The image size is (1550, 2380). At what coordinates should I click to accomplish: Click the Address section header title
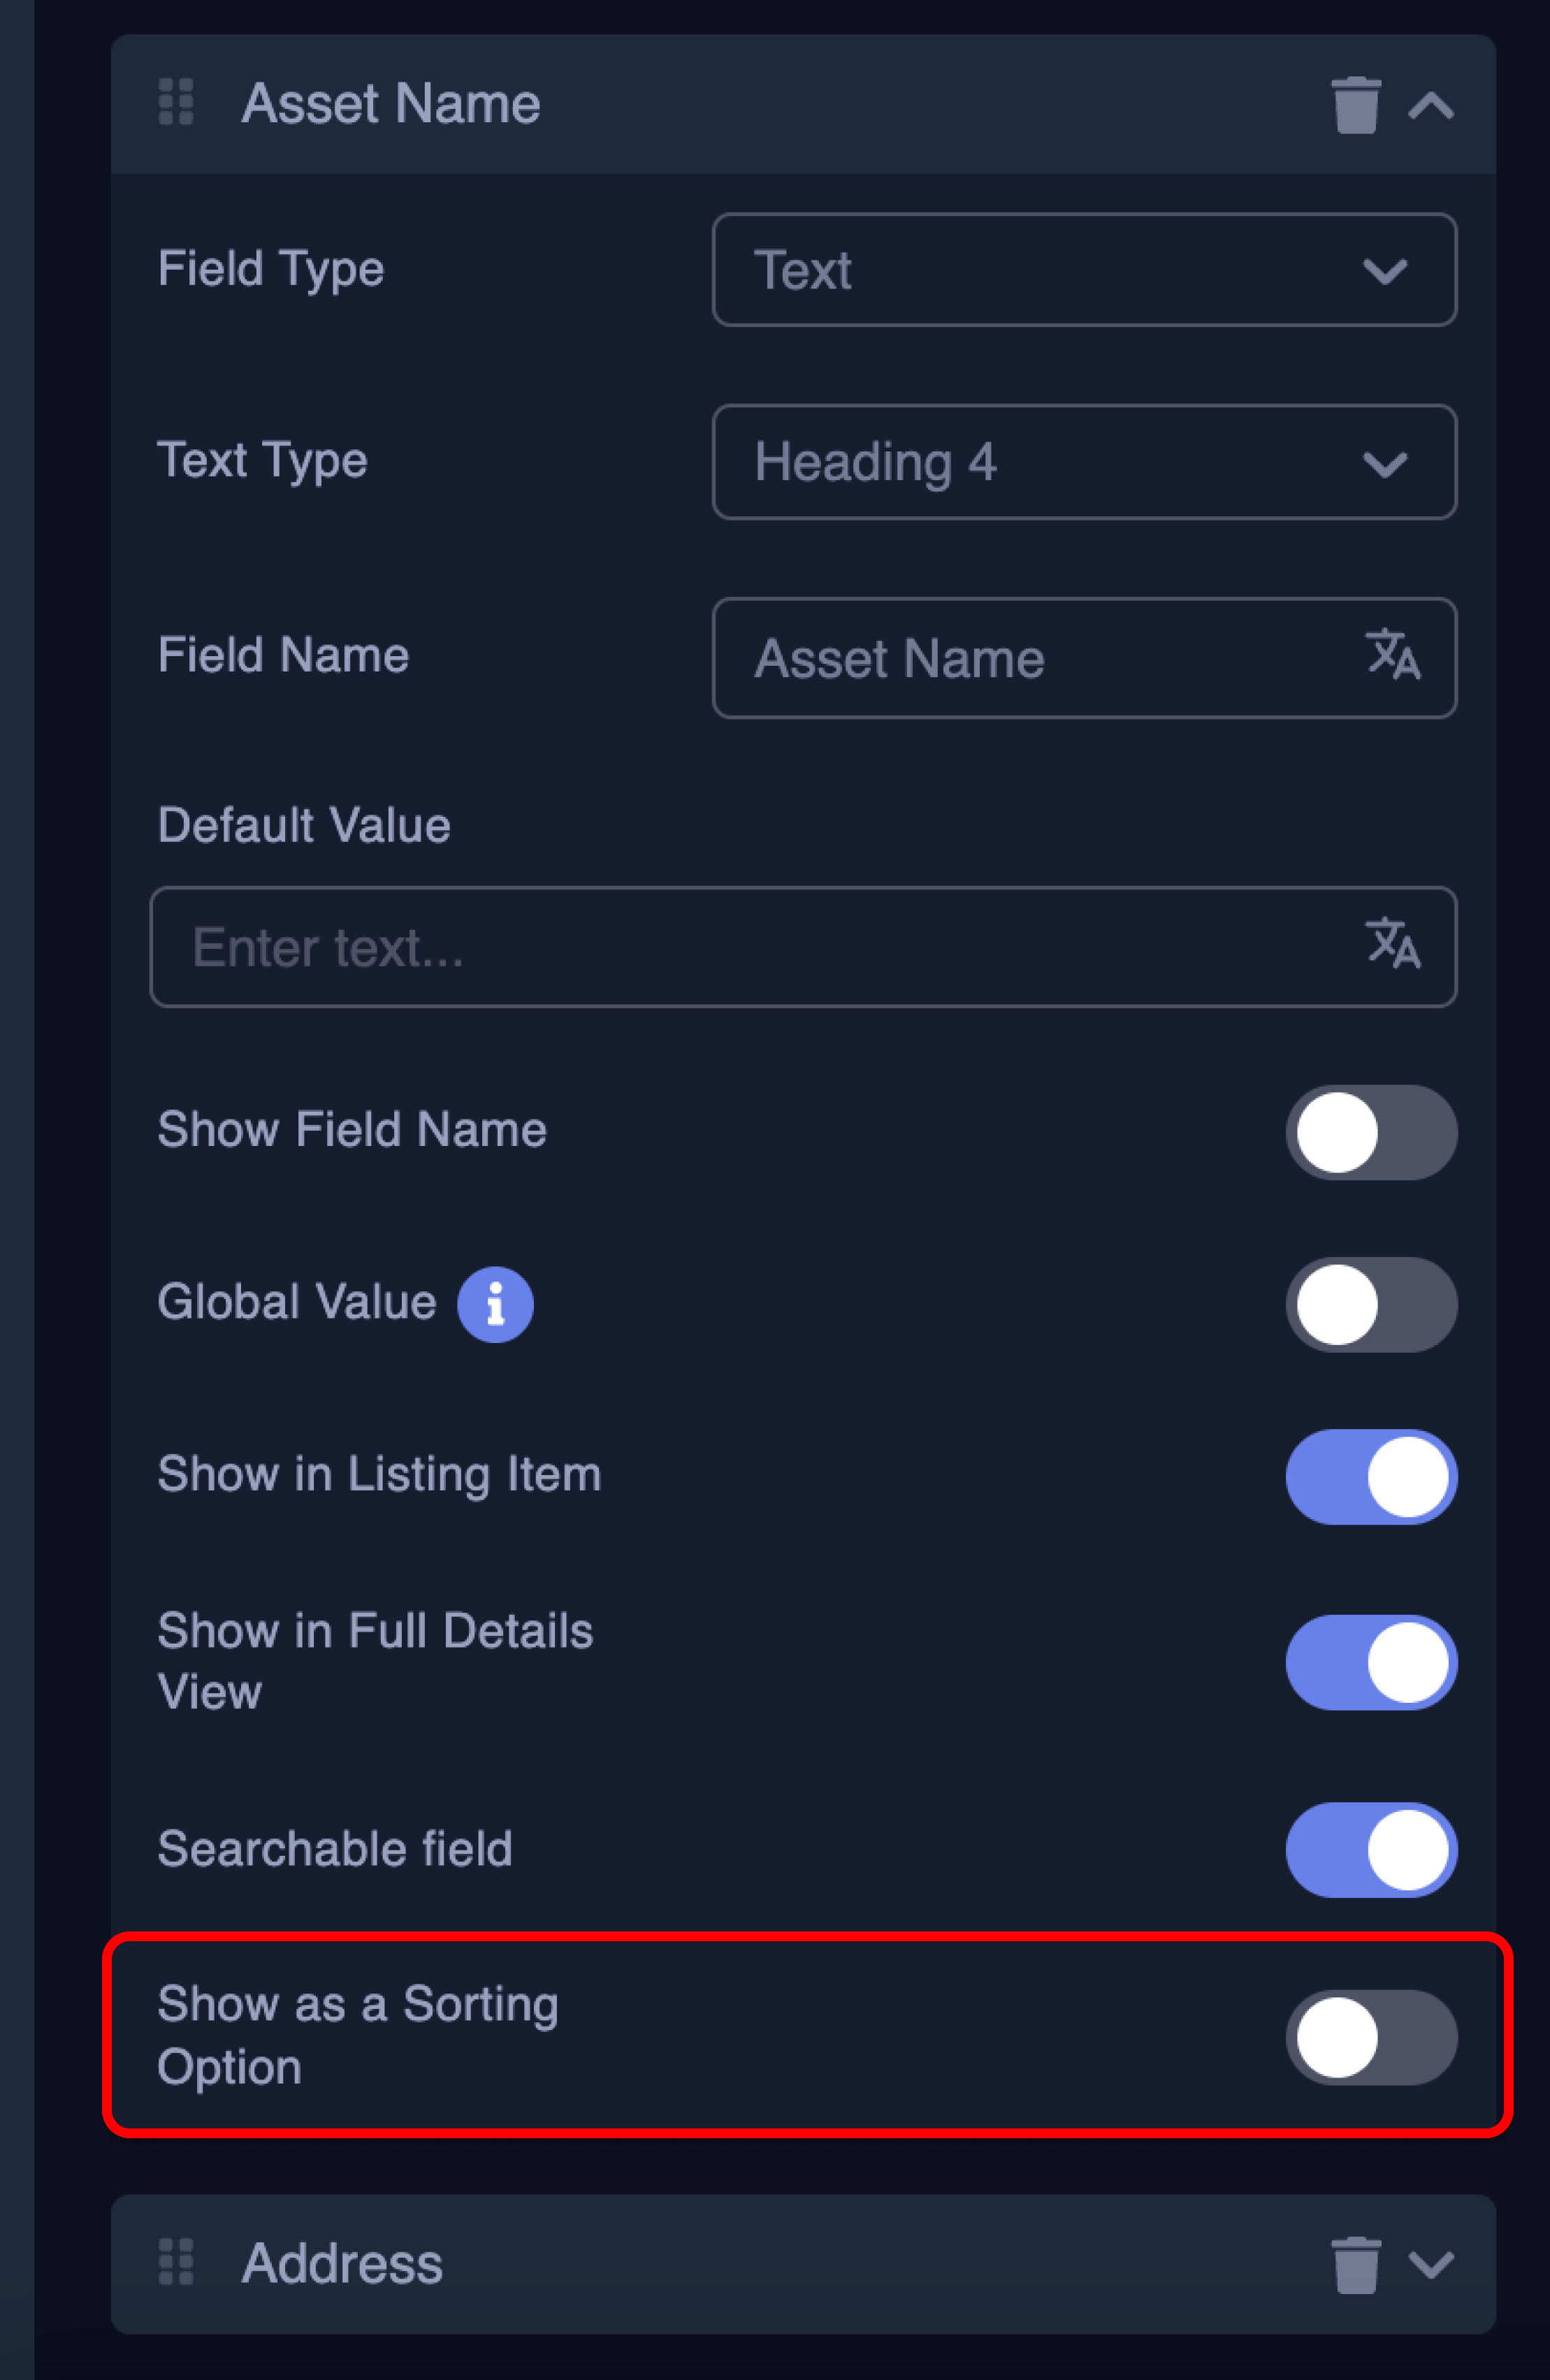[x=342, y=2264]
